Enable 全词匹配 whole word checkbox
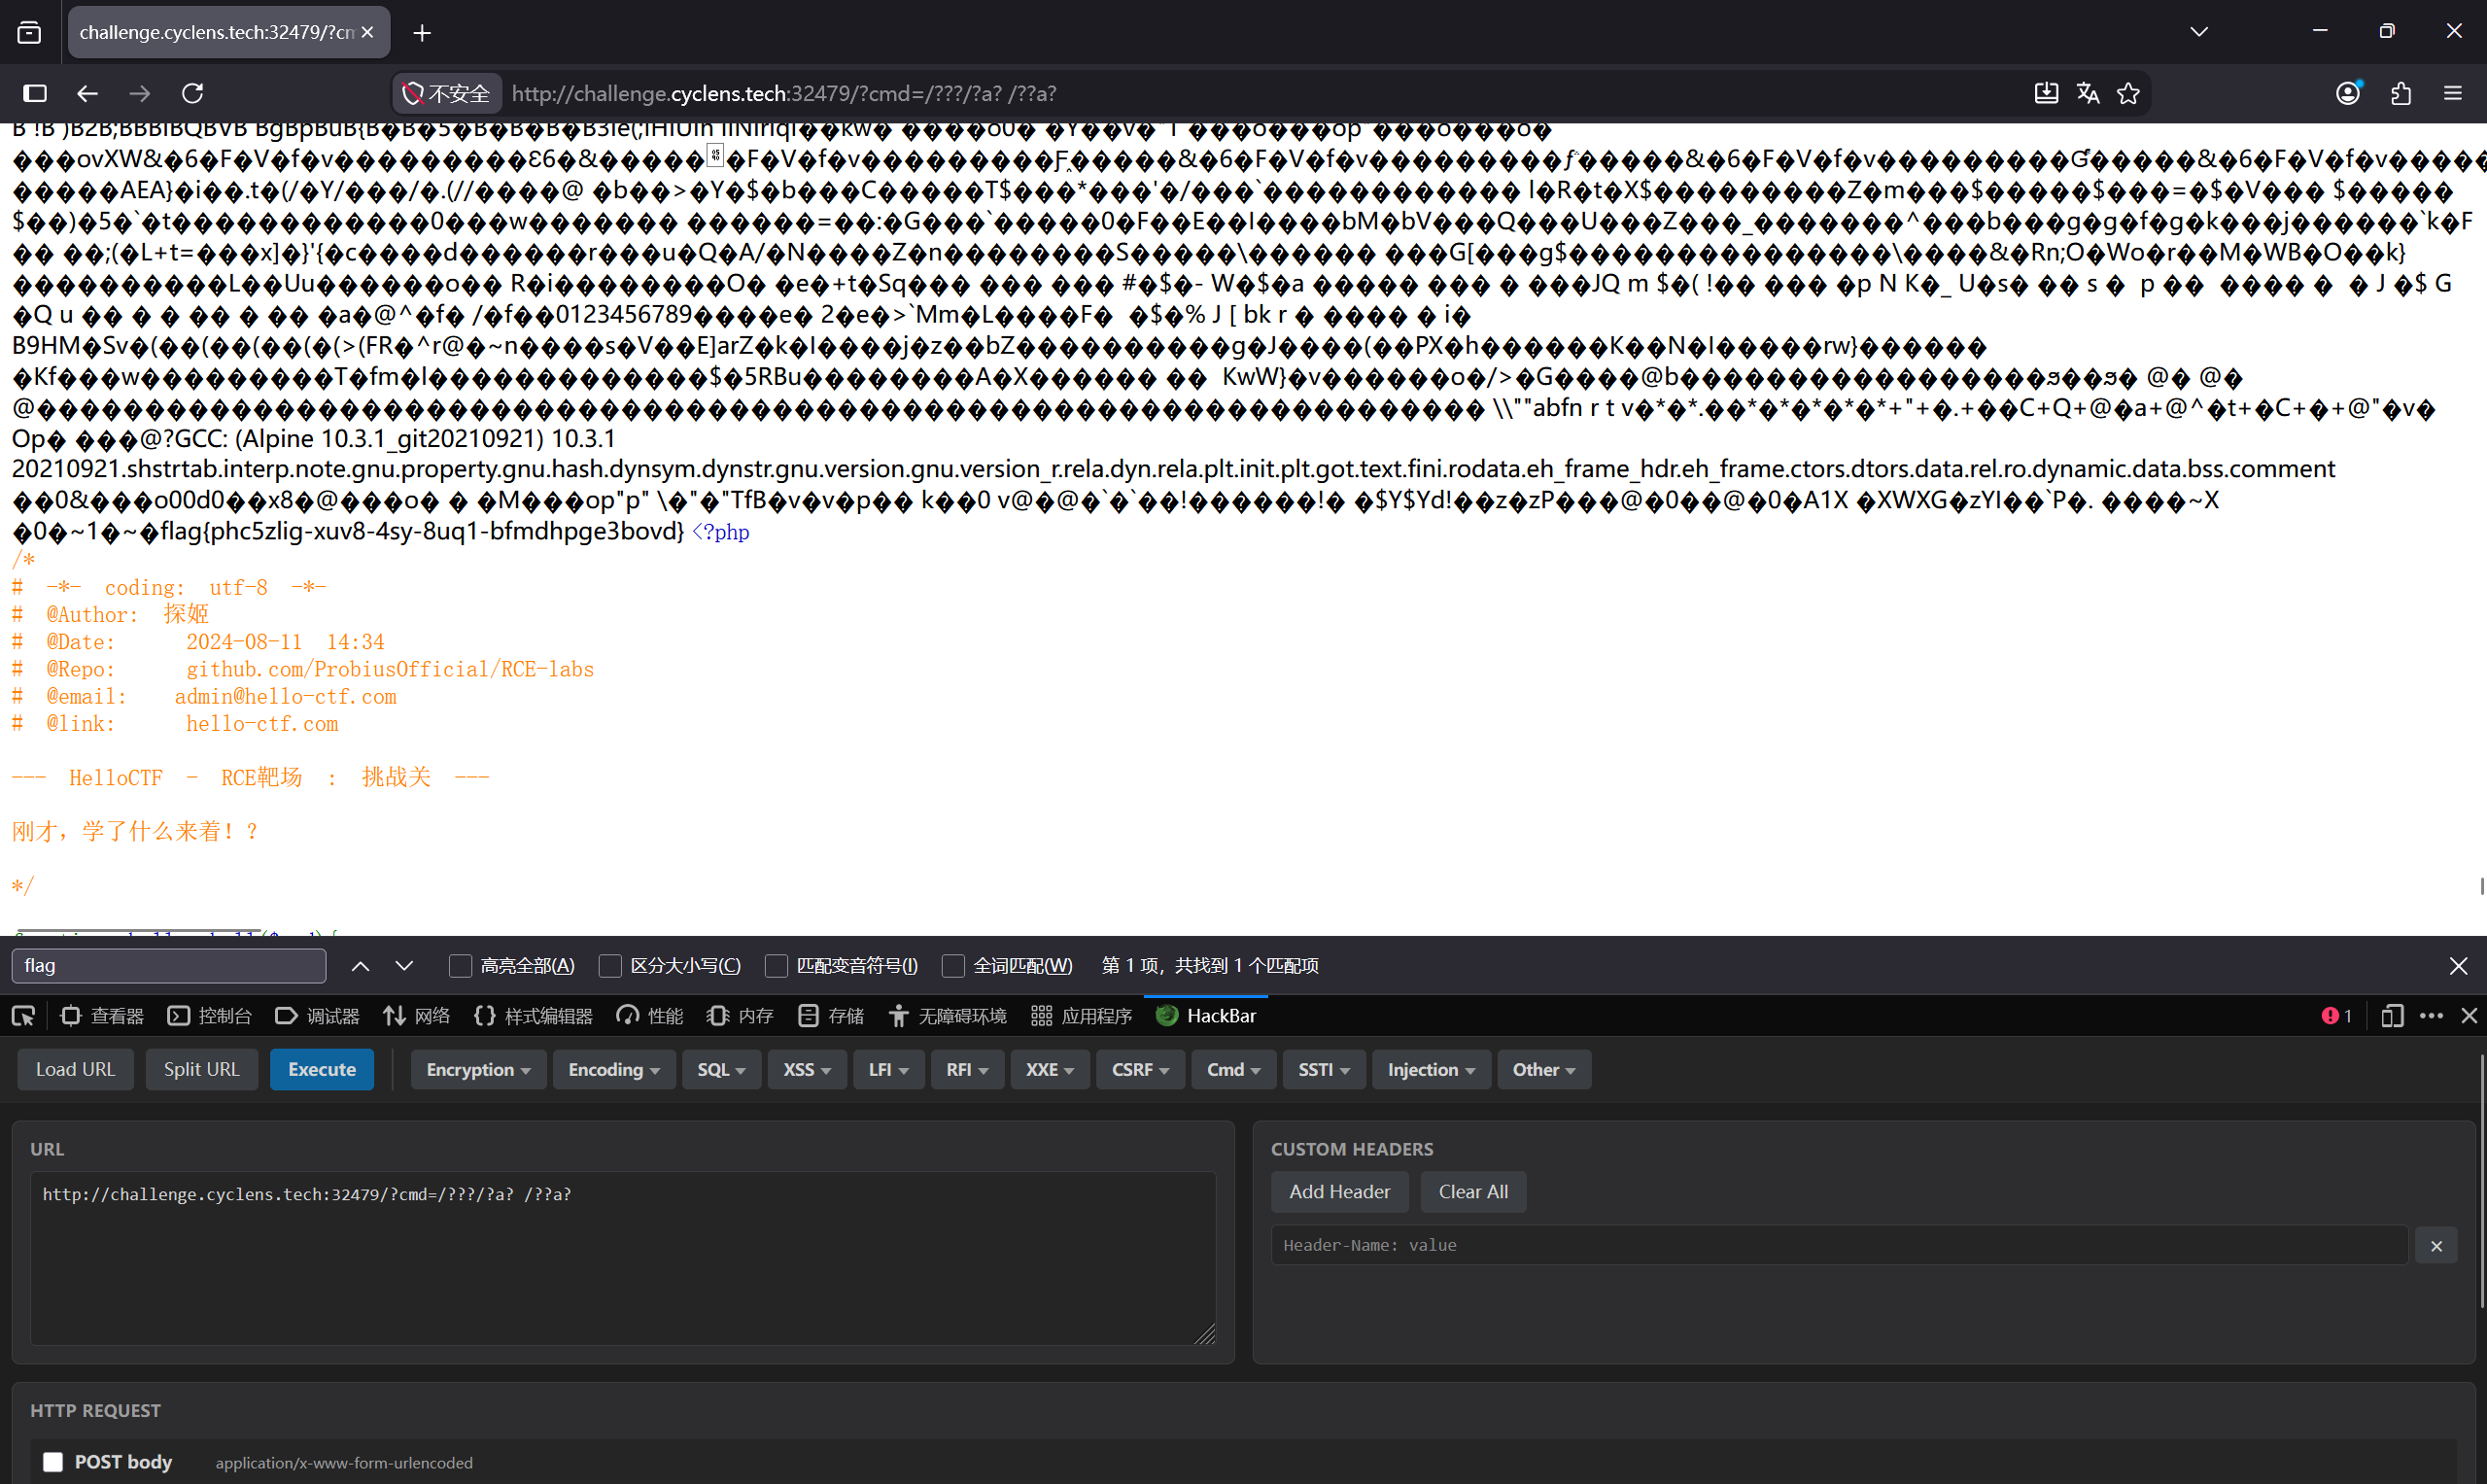The image size is (2487, 1484). click(x=953, y=966)
